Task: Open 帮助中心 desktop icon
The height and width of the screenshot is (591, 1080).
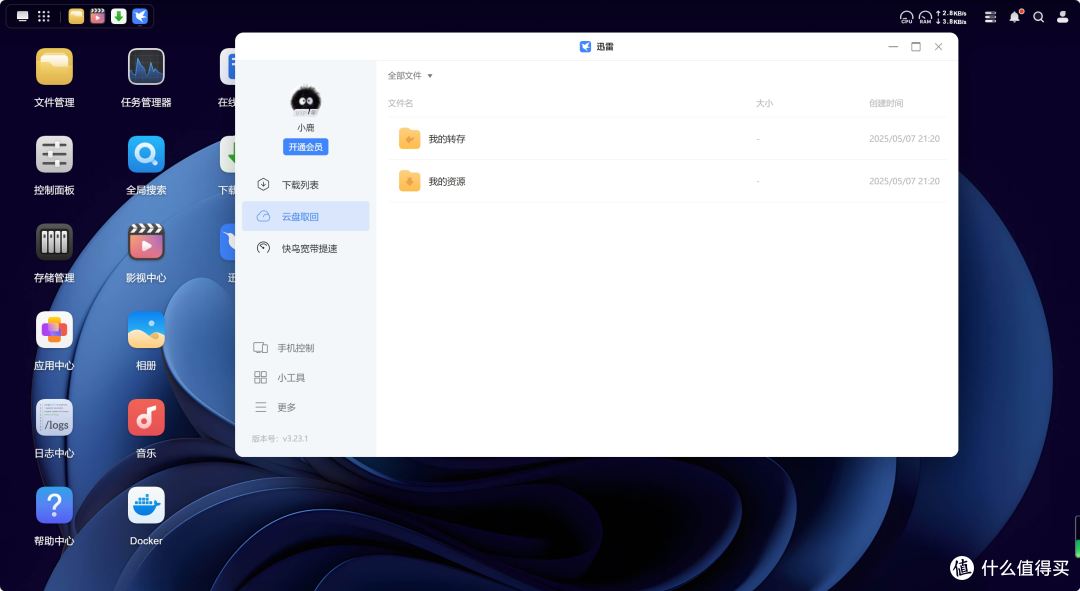Action: pyautogui.click(x=54, y=505)
